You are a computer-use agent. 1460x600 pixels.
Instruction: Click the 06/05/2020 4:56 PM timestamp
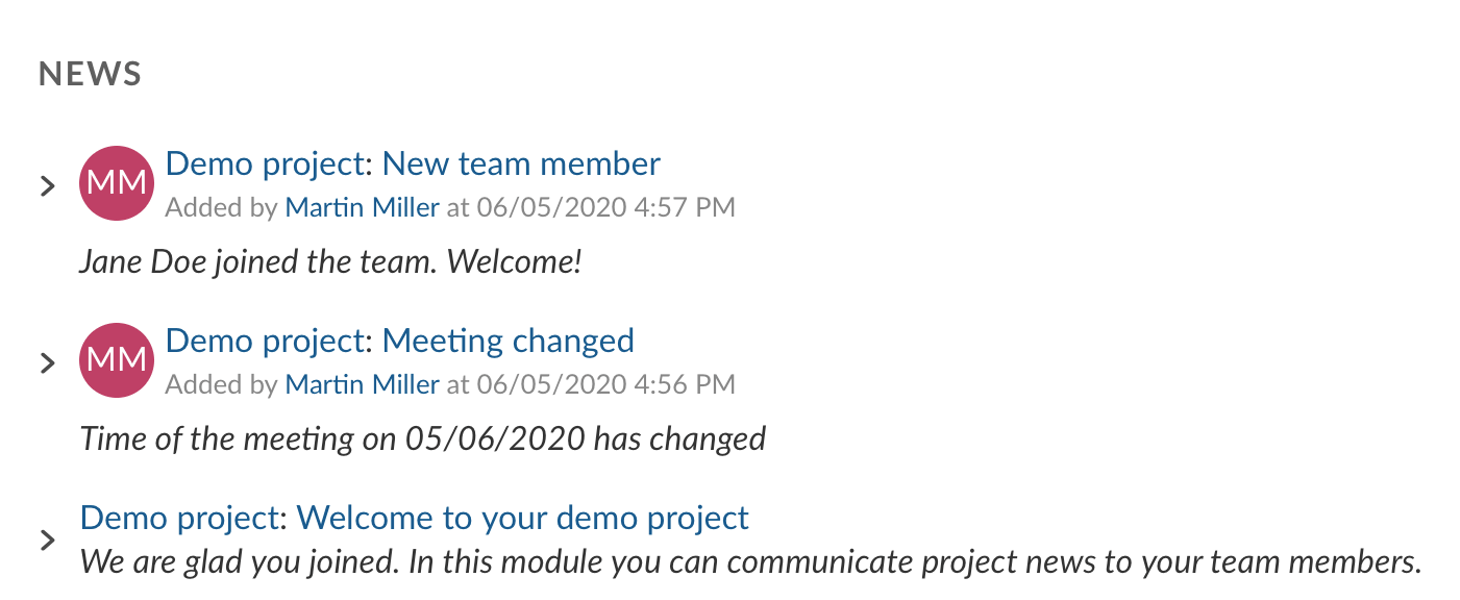tap(606, 384)
